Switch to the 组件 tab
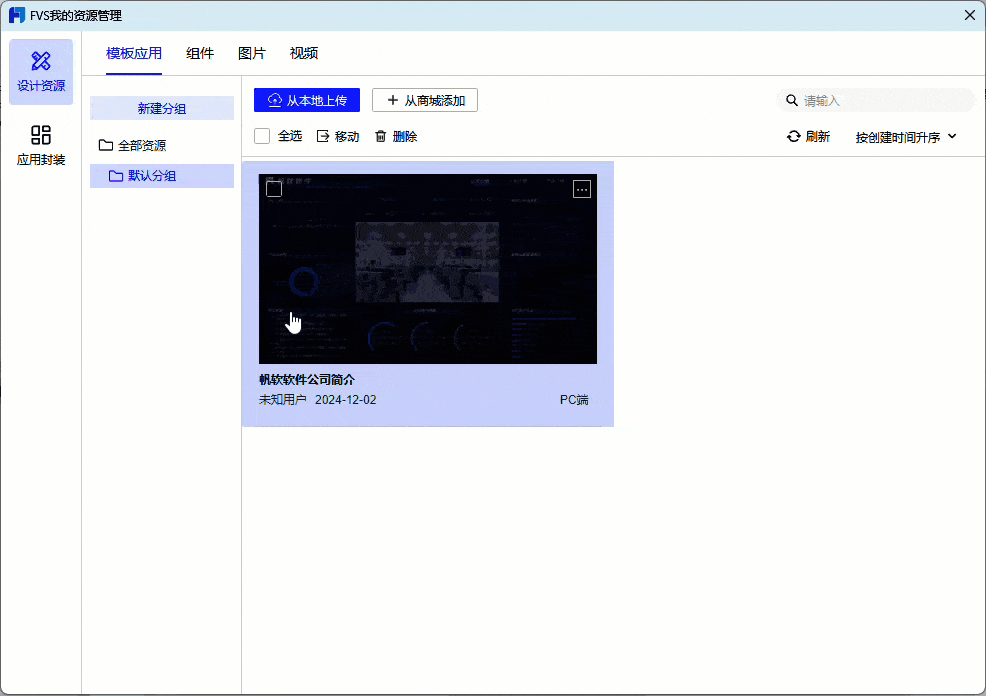The width and height of the screenshot is (986, 696). (x=200, y=53)
